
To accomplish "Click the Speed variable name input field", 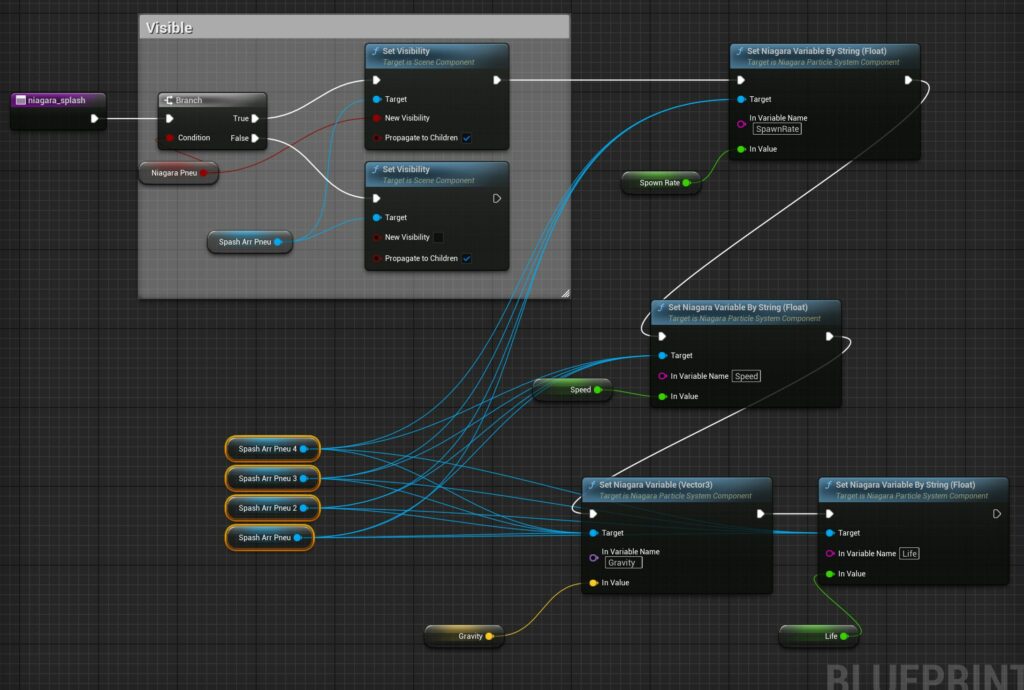I will pos(747,376).
